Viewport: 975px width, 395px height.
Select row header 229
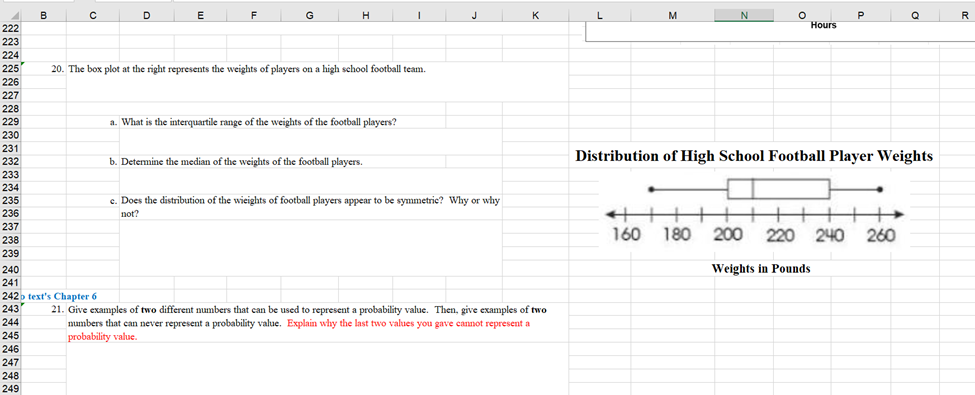(10, 122)
